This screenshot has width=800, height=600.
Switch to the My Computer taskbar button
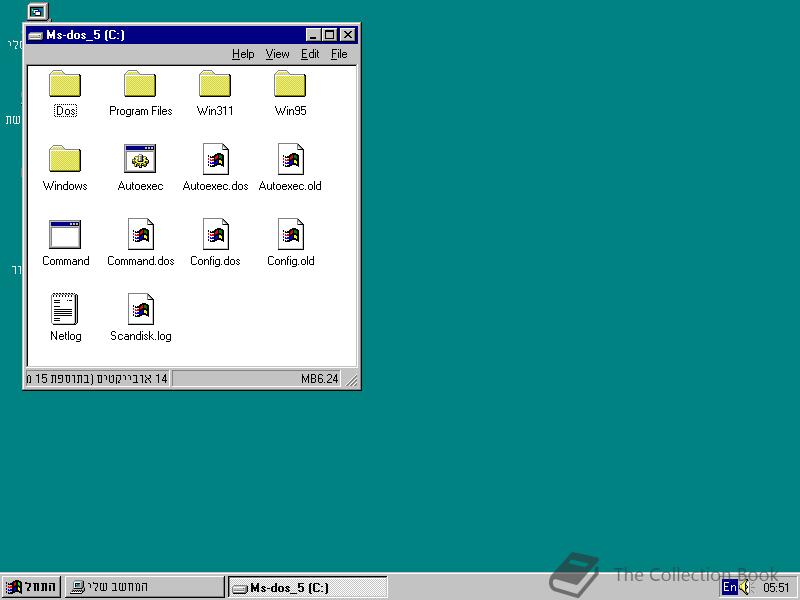tap(144, 587)
